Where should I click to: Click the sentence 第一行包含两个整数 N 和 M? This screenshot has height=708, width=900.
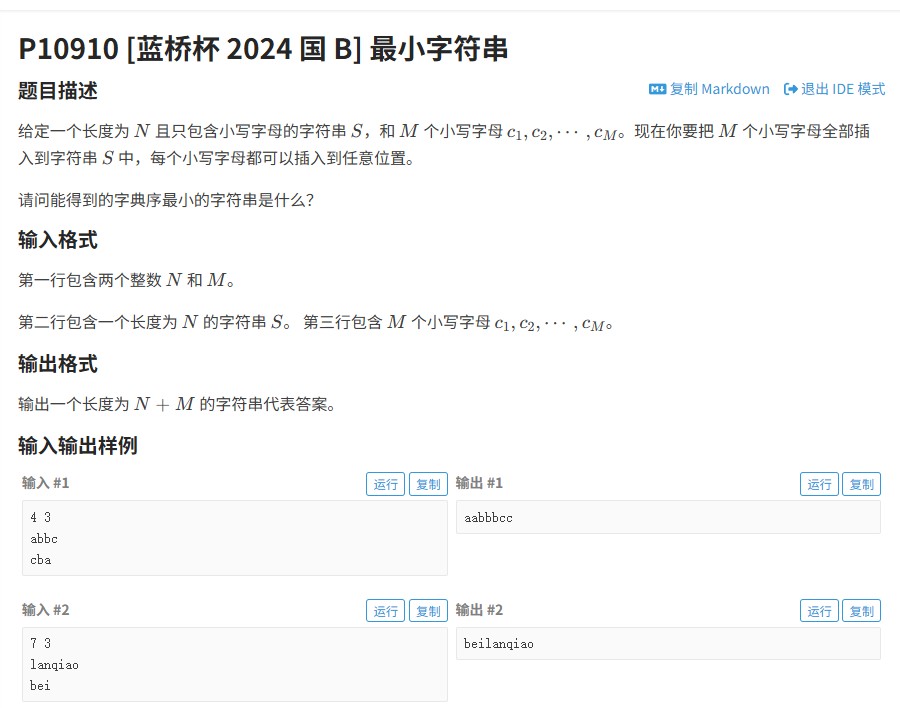coord(126,280)
